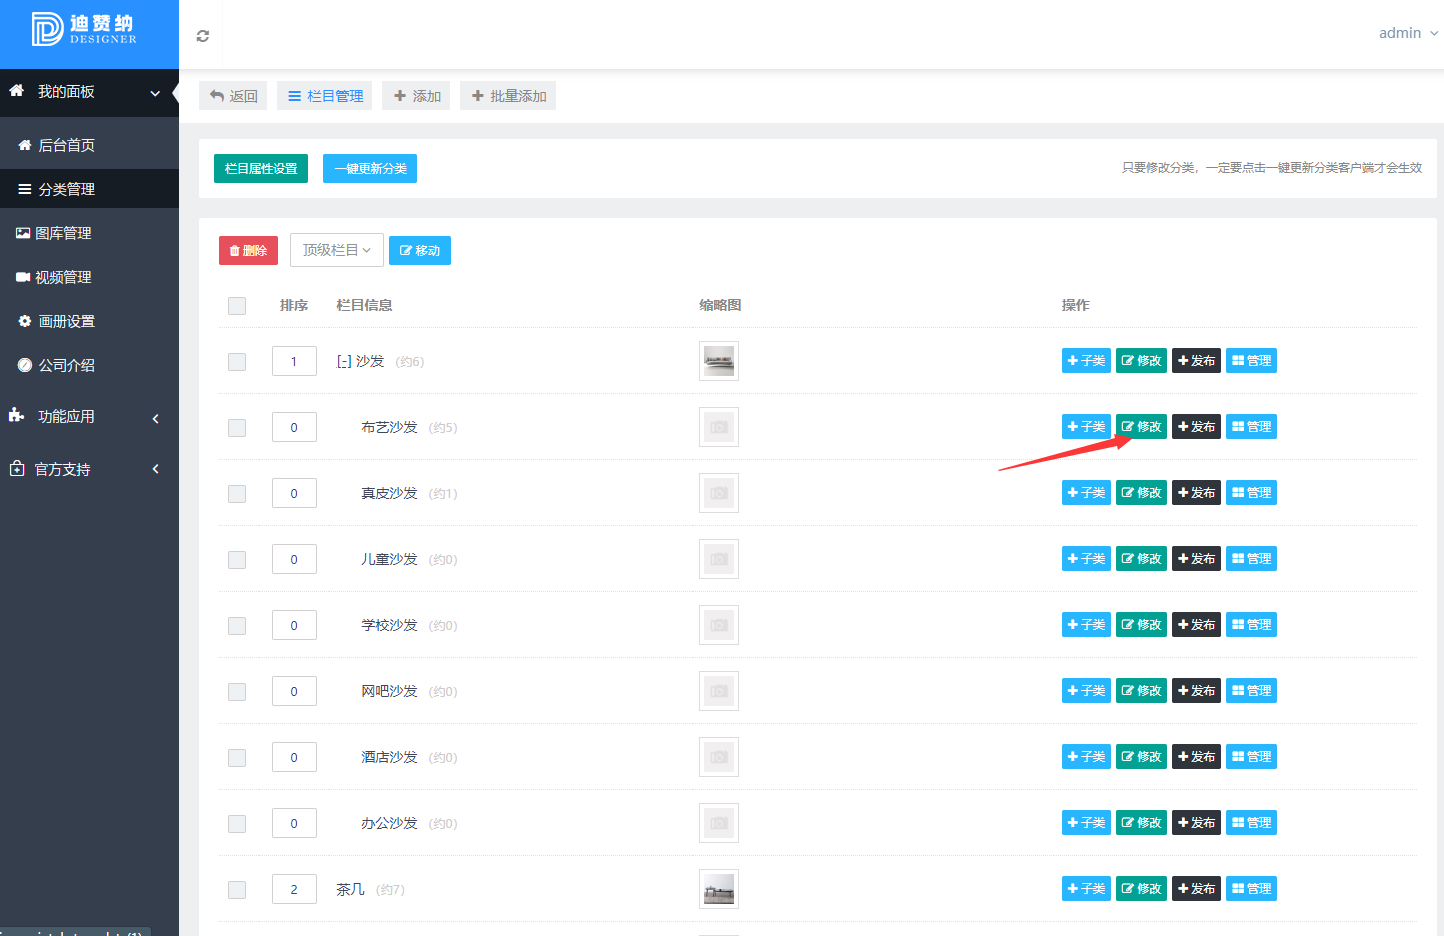The image size is (1444, 936).
Task: Switch to the 批量添加 tab
Action: pos(508,96)
